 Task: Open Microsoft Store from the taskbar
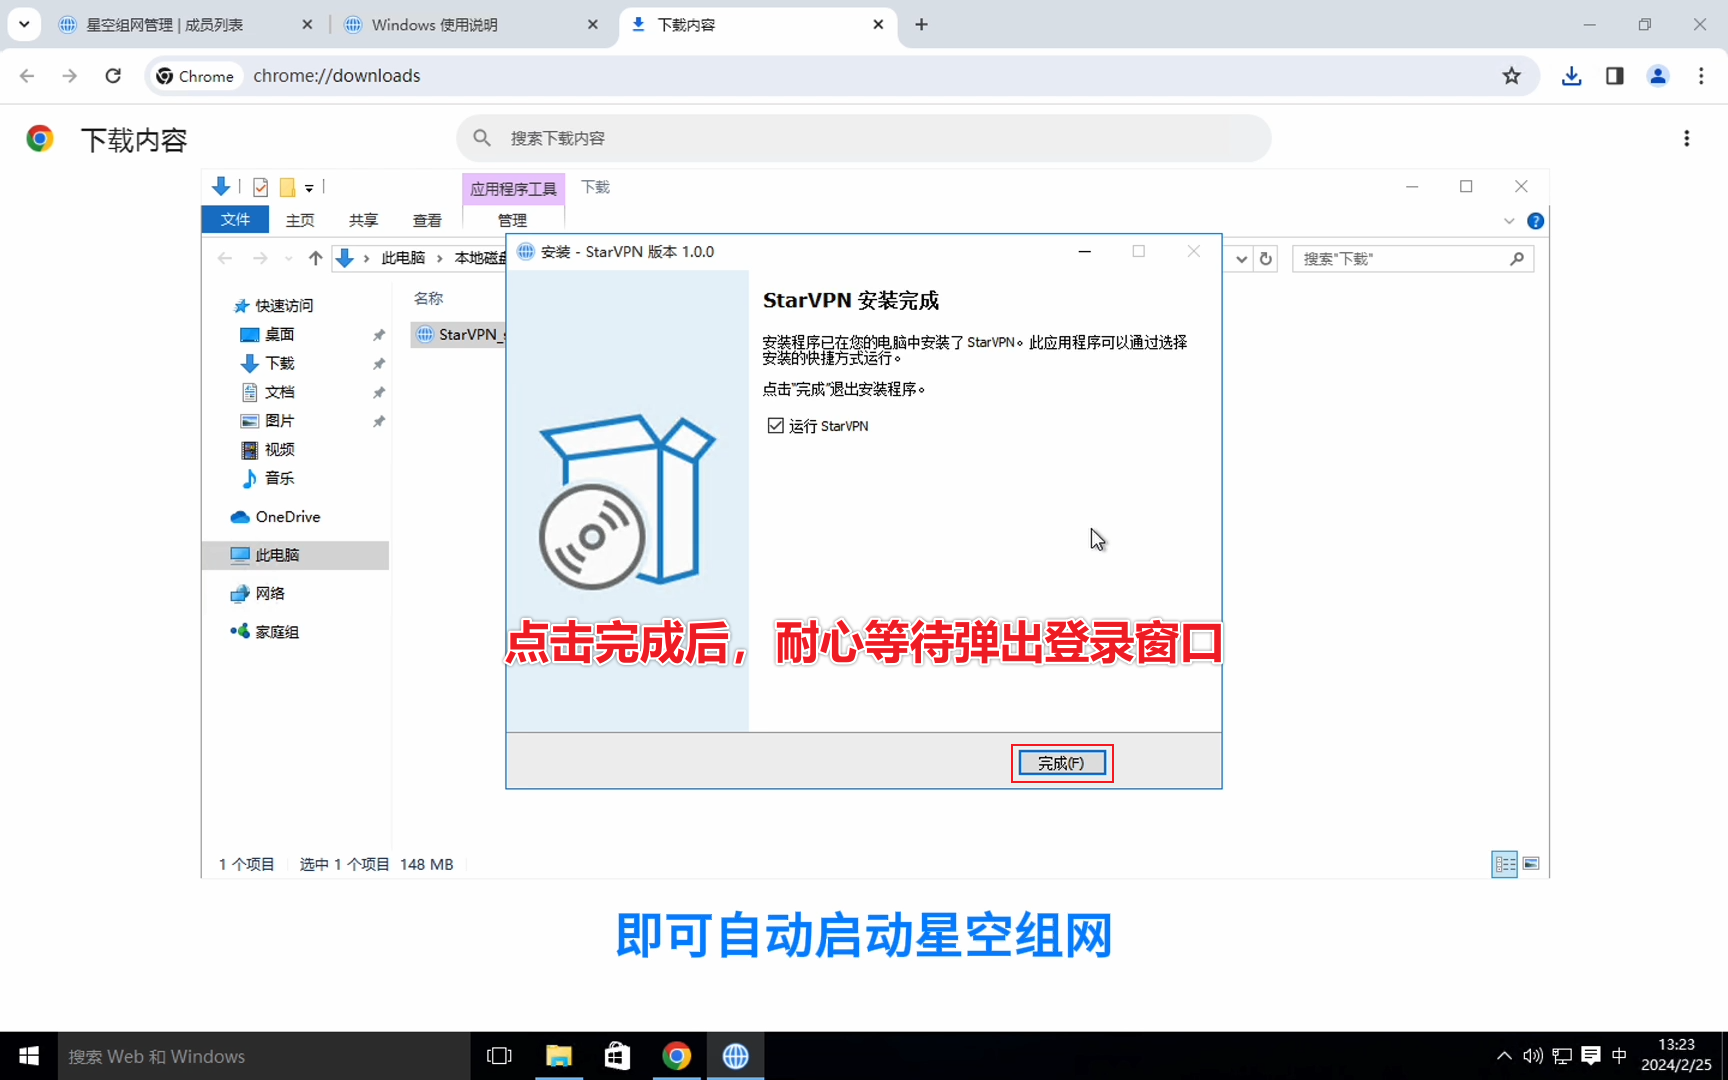(617, 1056)
